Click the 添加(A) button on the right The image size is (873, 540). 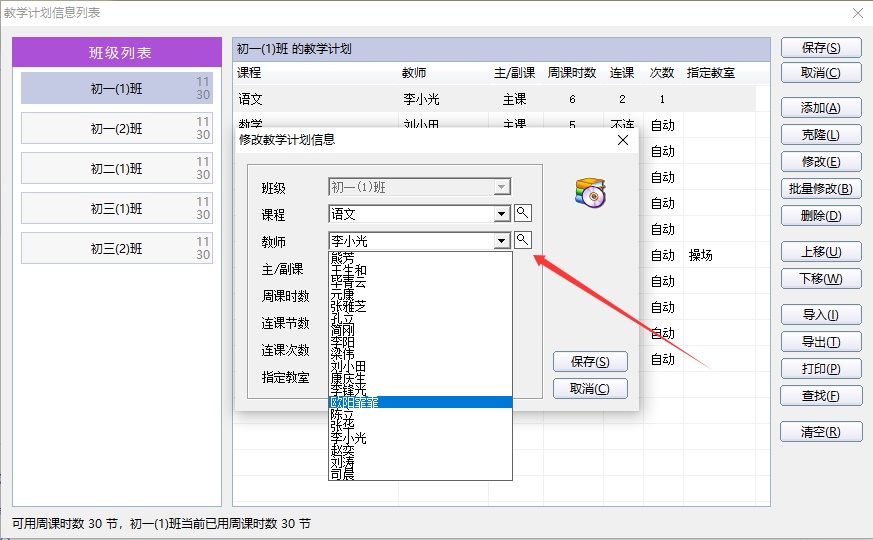pyautogui.click(x=820, y=108)
